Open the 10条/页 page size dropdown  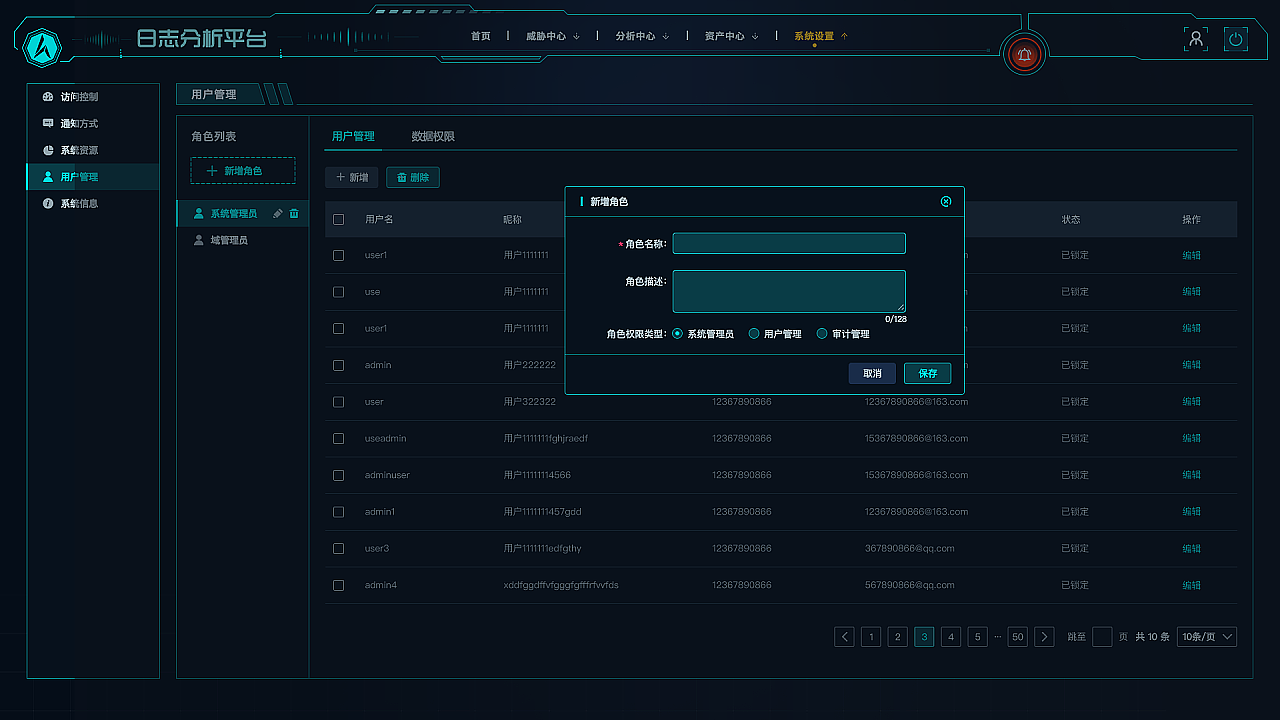tap(1207, 637)
